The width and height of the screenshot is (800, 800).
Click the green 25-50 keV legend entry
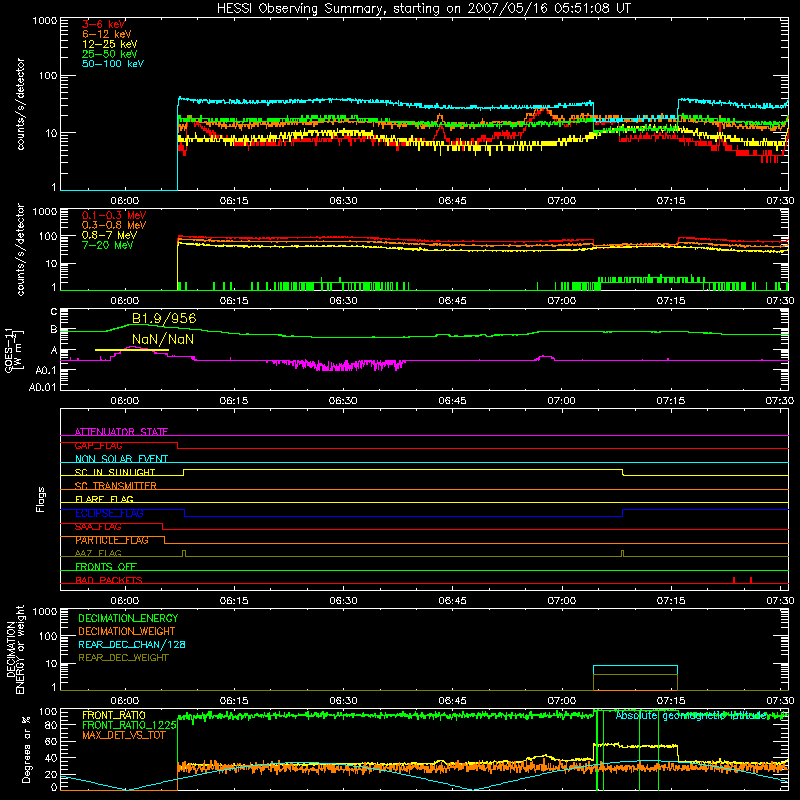tap(110, 54)
